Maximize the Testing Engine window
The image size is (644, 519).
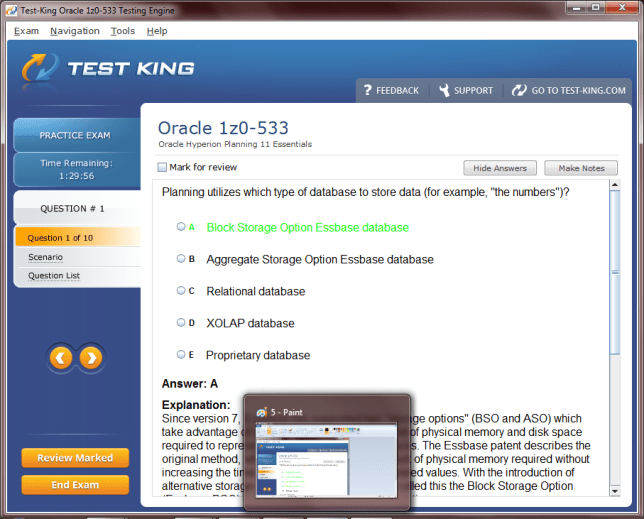point(596,7)
